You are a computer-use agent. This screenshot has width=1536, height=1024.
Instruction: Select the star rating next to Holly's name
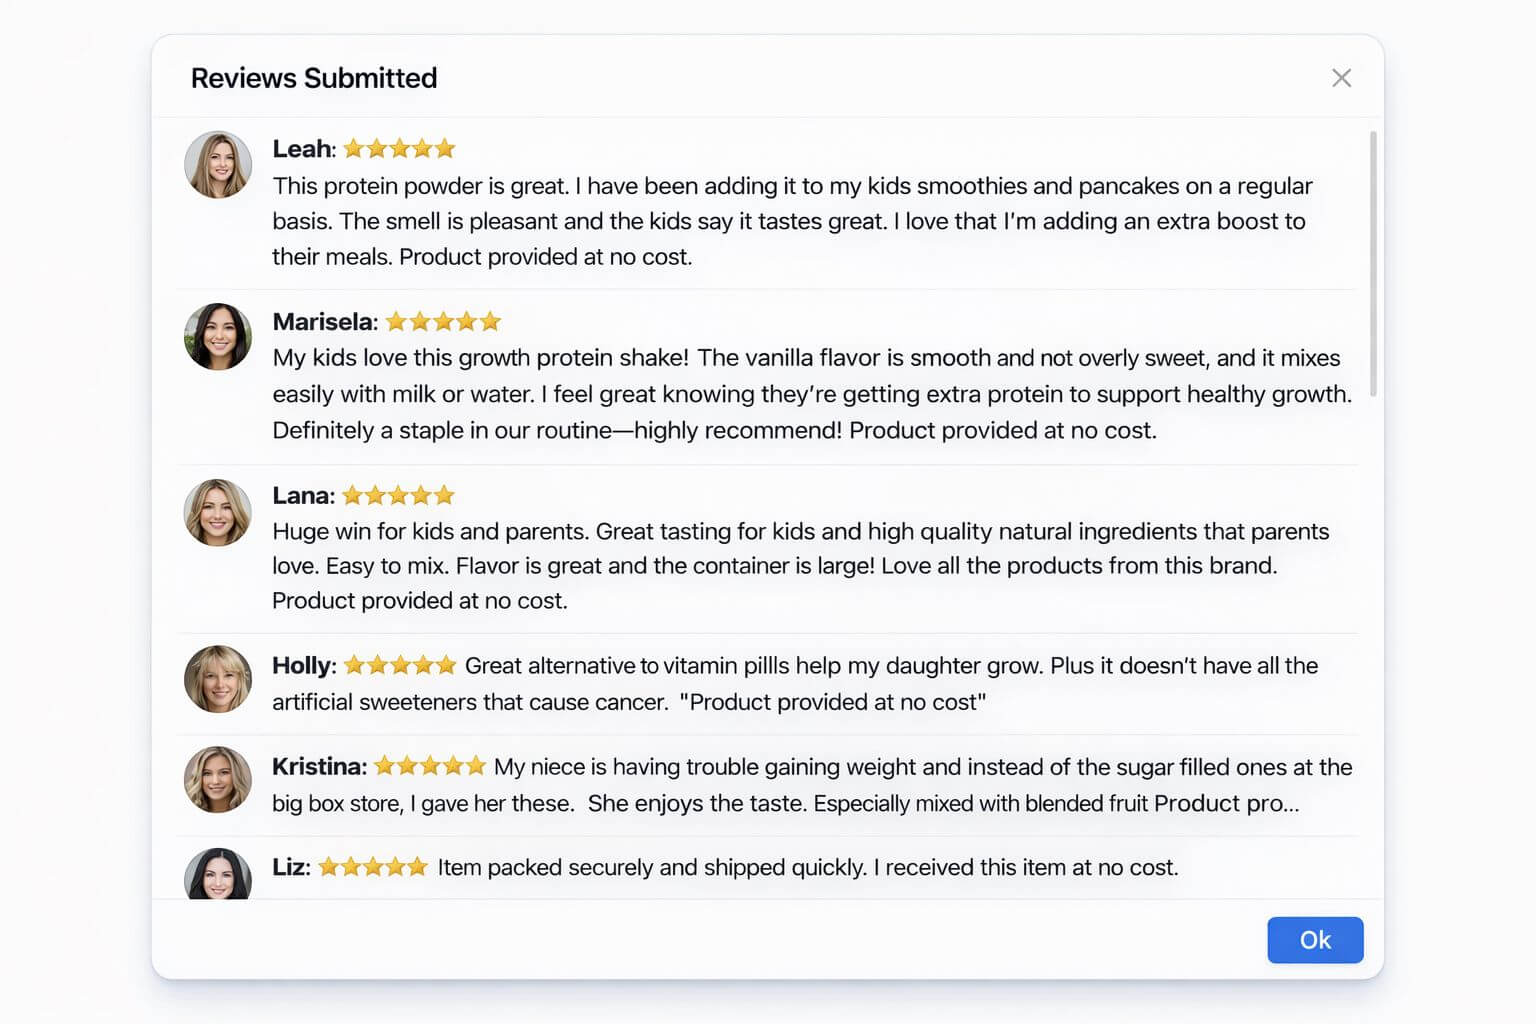(x=399, y=664)
